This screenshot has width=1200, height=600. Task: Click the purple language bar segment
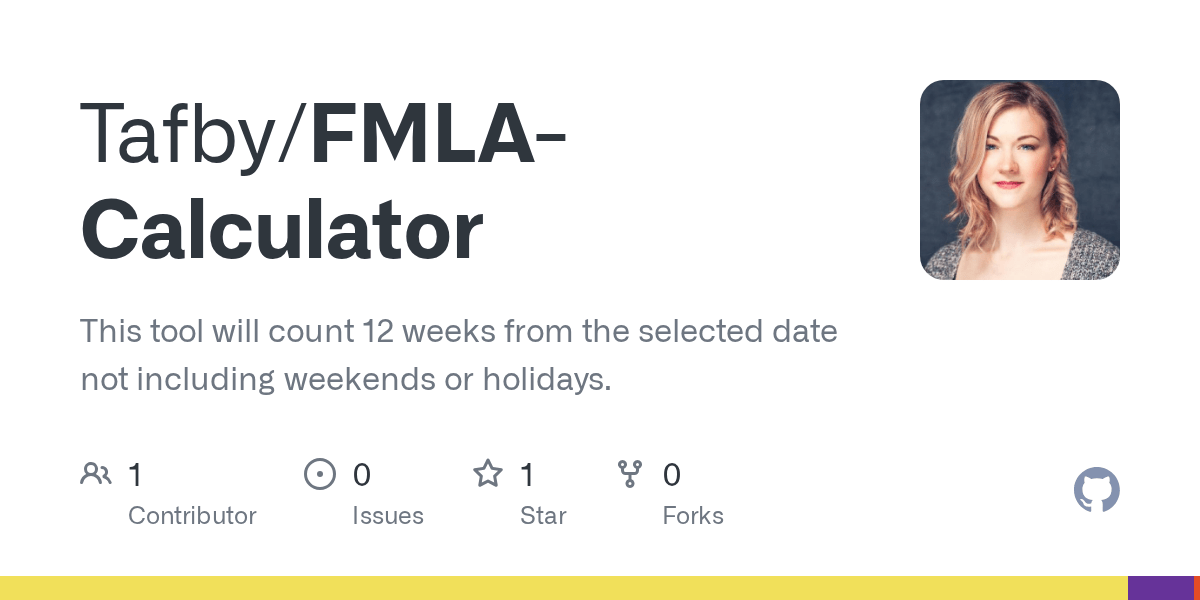click(x=1160, y=588)
